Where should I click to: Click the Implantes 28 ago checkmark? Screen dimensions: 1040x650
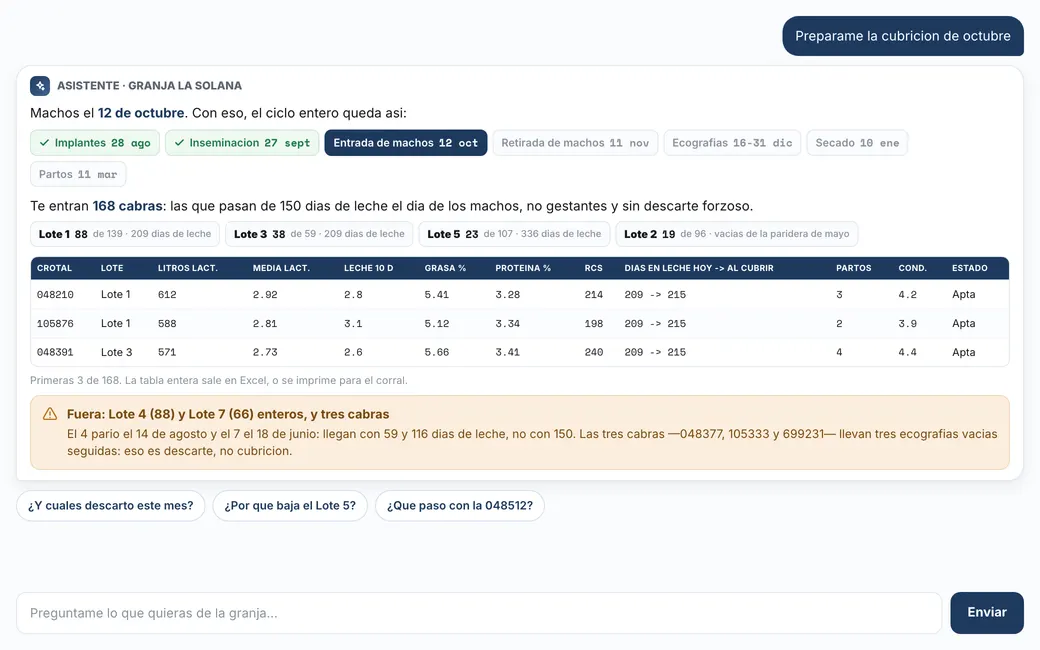(x=44, y=143)
